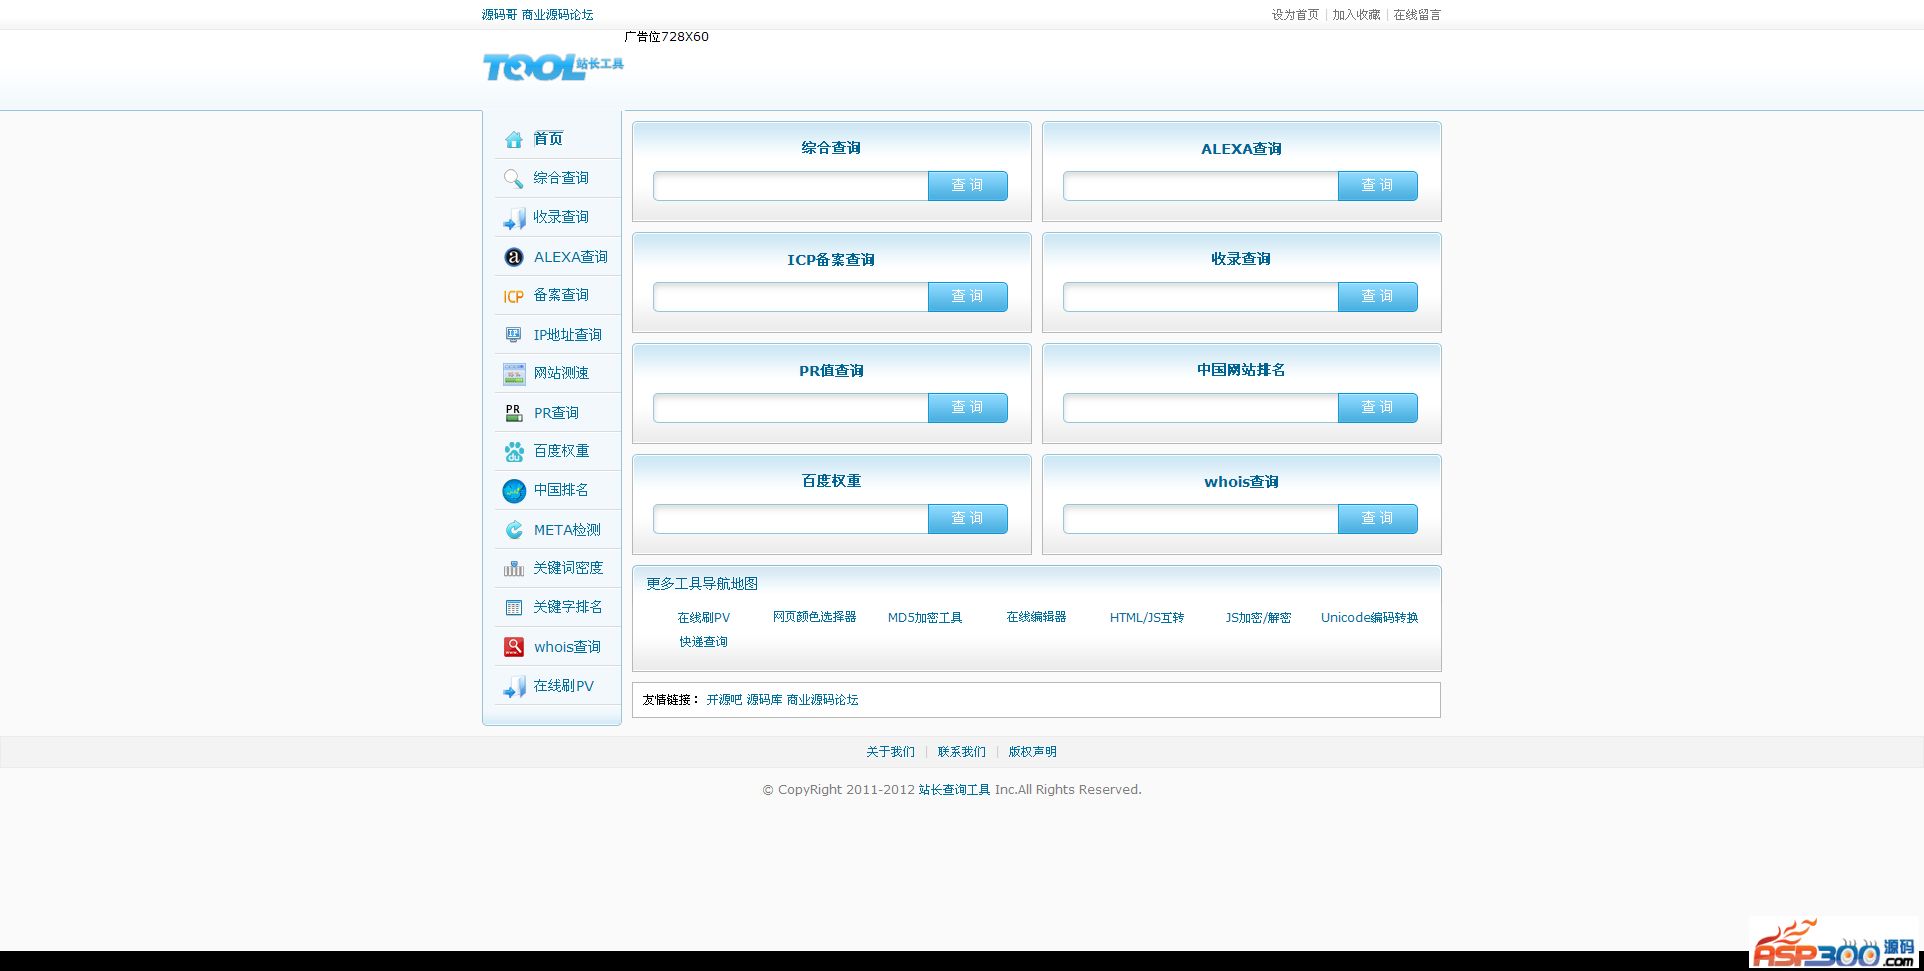Click the TOOL 站长工具 logo
Image resolution: width=1924 pixels, height=971 pixels.
pos(553,67)
